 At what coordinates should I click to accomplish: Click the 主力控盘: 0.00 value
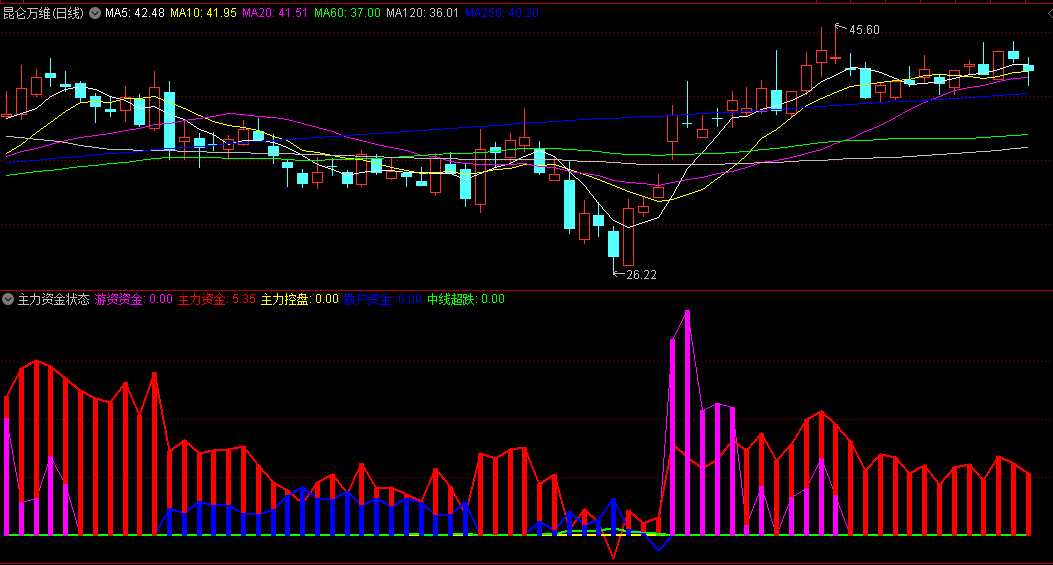point(300,299)
